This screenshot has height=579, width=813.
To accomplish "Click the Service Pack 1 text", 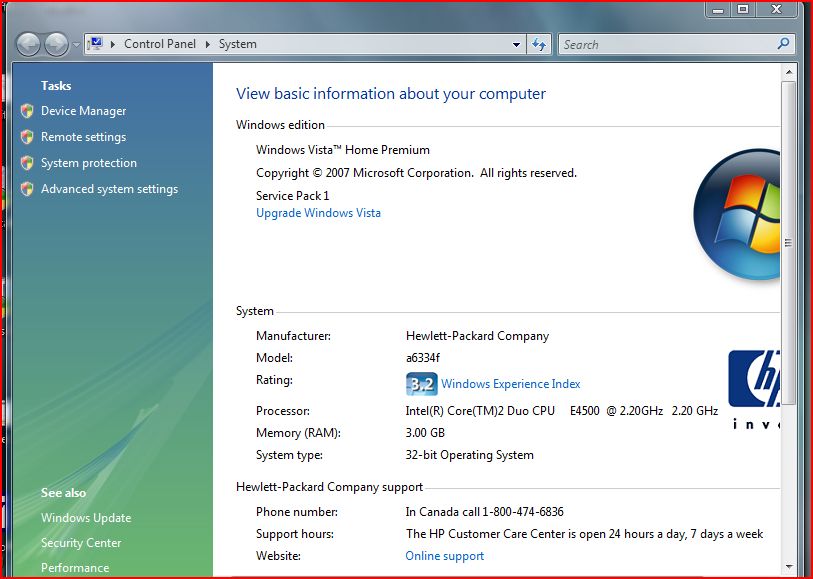I will point(292,196).
